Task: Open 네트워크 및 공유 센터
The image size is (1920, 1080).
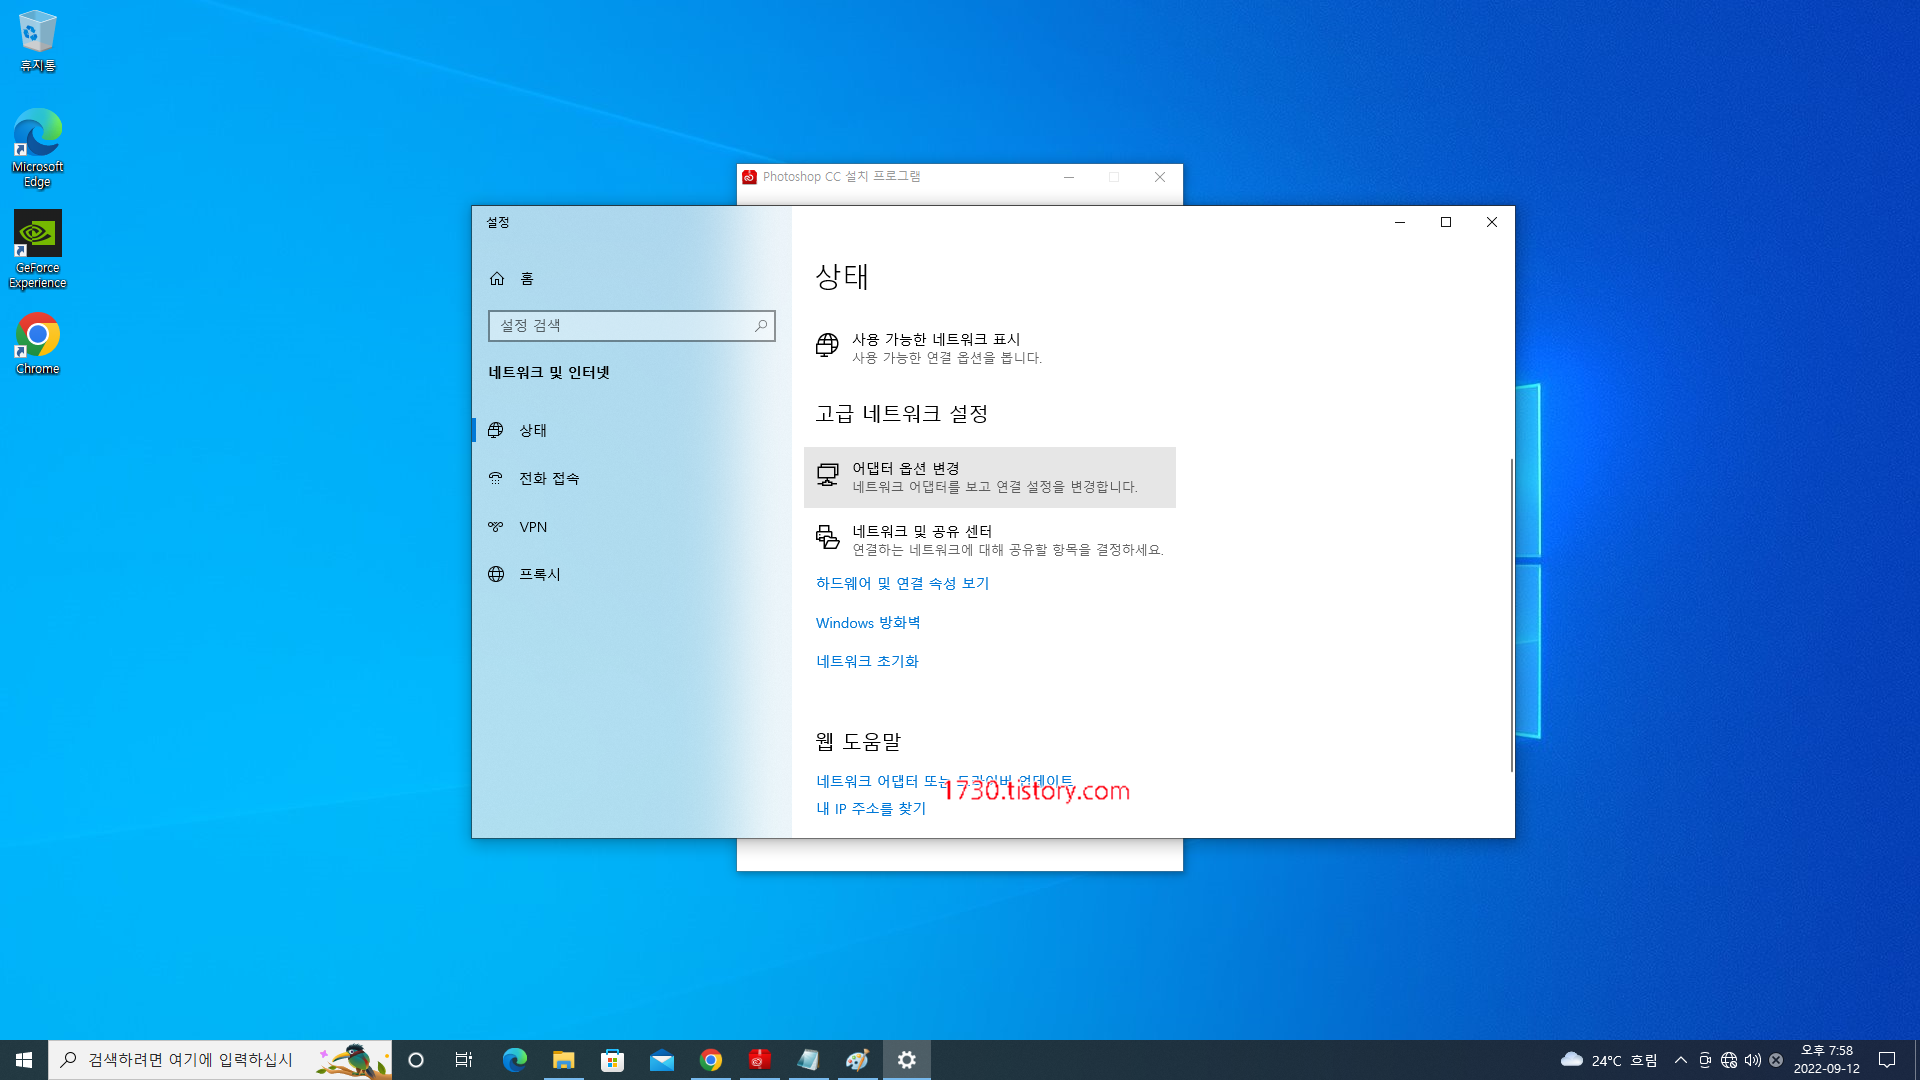Action: click(x=989, y=540)
